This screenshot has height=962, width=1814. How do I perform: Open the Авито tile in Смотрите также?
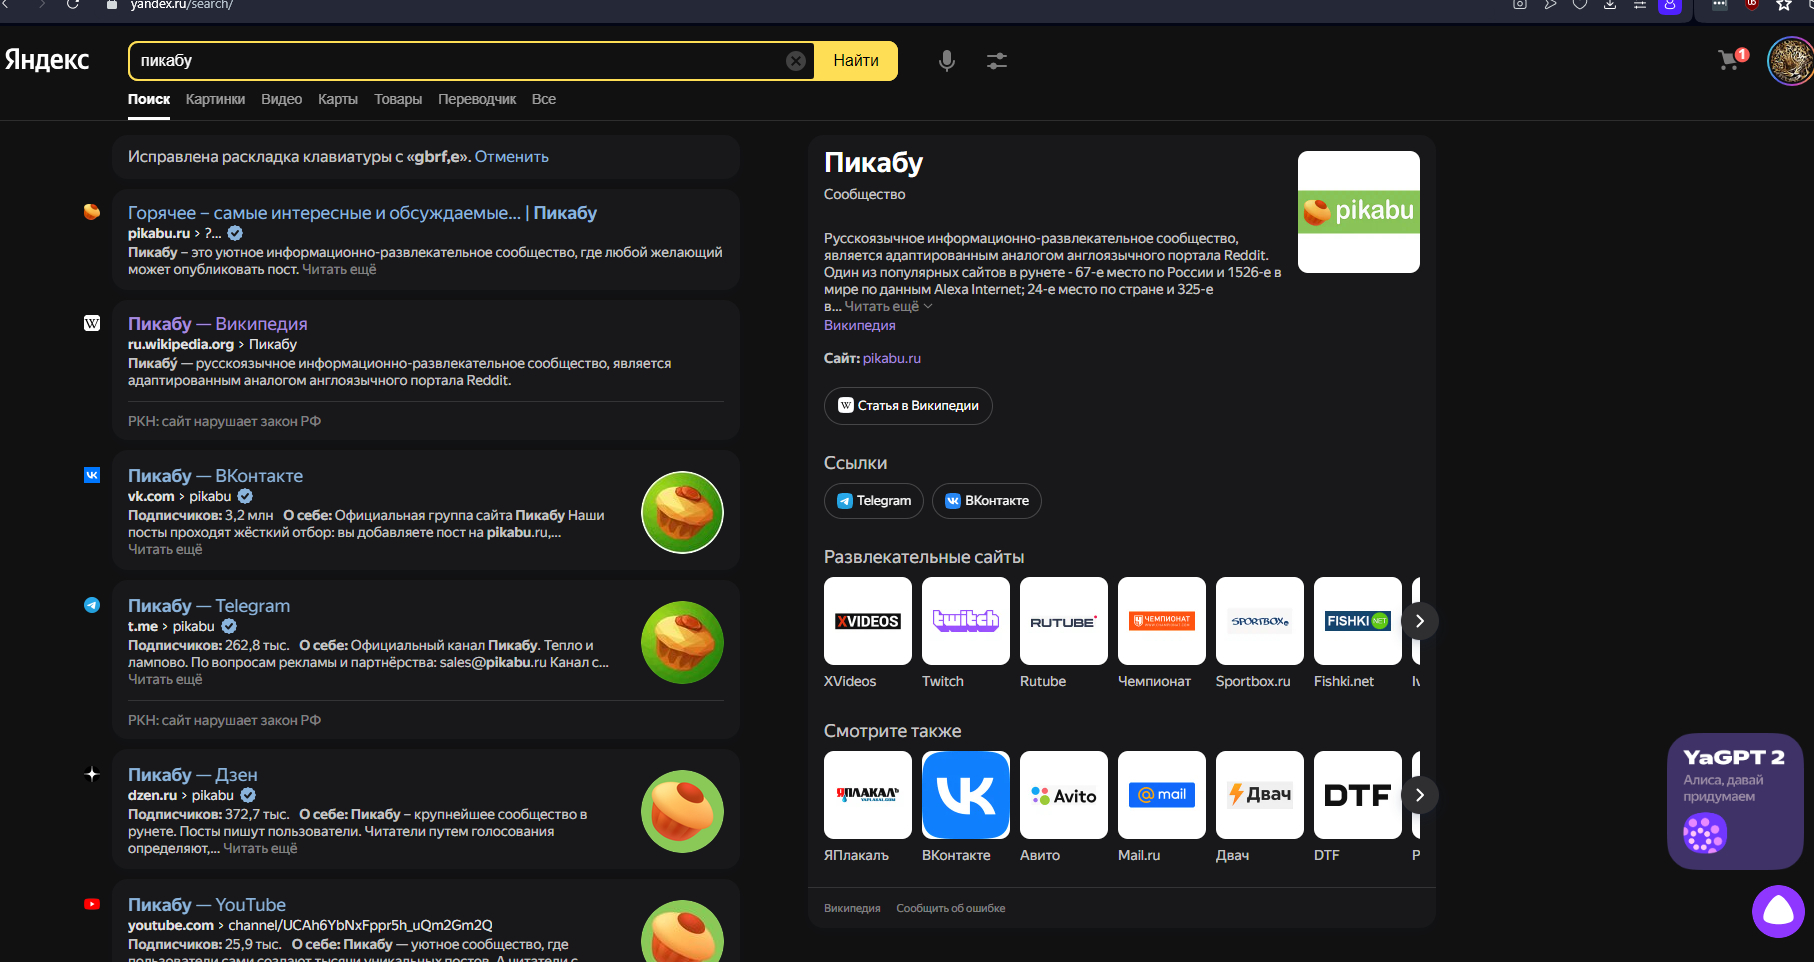1064,795
